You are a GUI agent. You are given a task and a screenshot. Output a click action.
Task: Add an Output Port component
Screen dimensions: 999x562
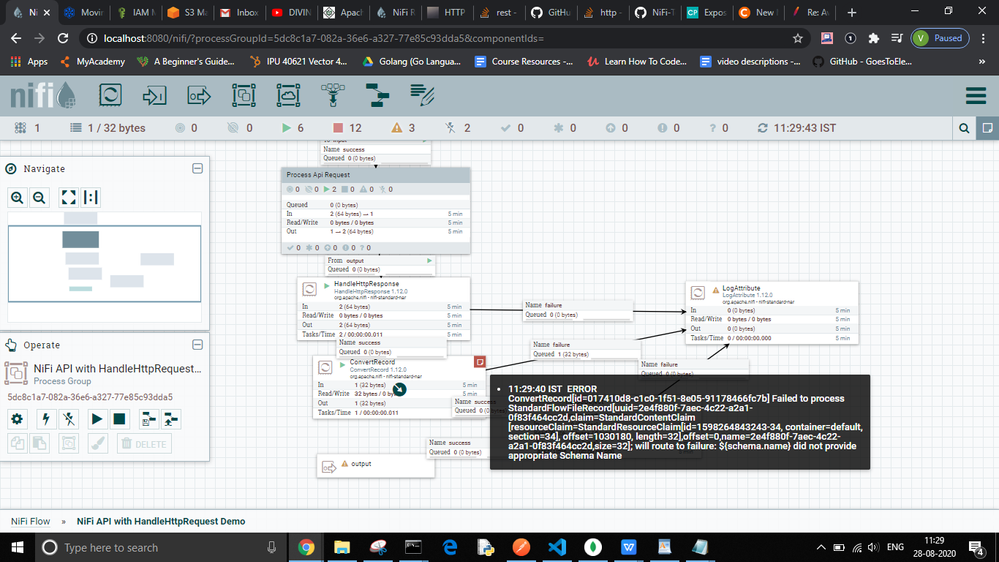[199, 96]
